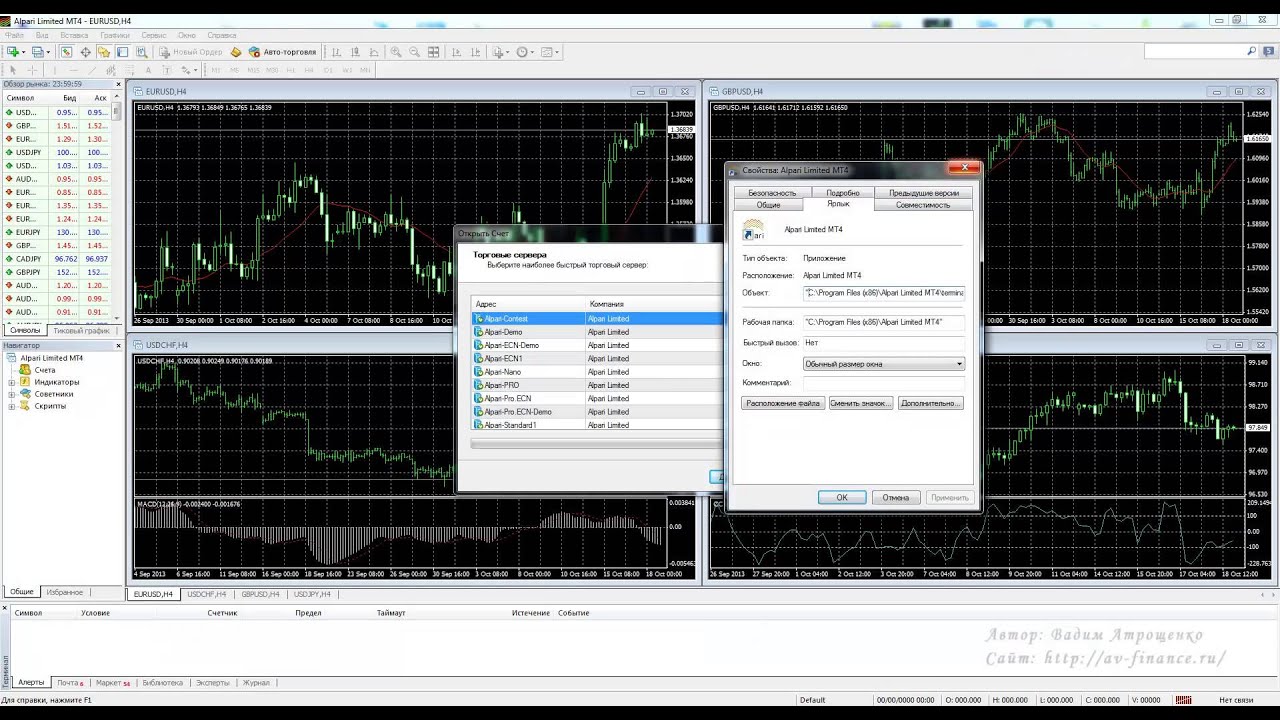
Task: Switch chart to candlesticks icon
Action: coord(355,52)
